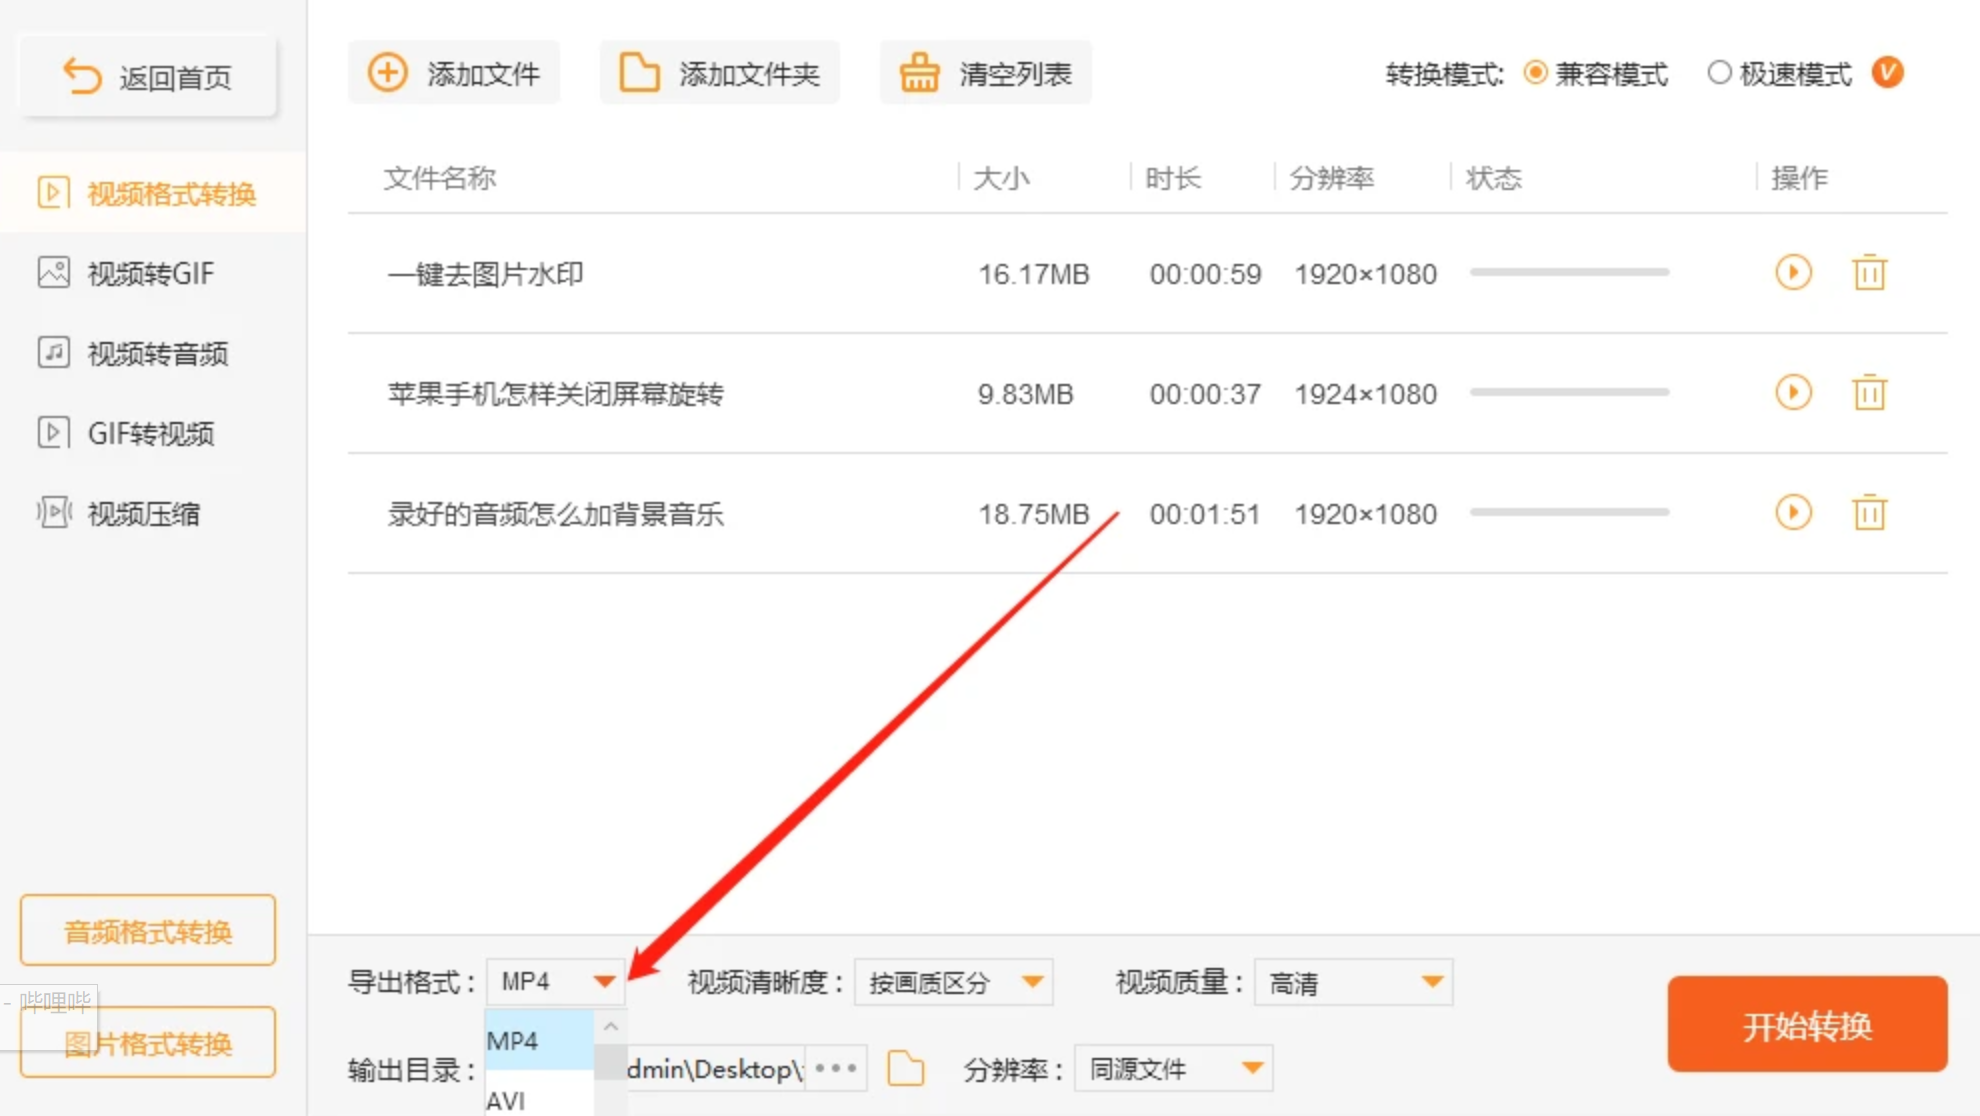Play preview of 苹果手机怎样关闭屏幕旋转
Screen dimensions: 1980x1116
coord(1793,392)
